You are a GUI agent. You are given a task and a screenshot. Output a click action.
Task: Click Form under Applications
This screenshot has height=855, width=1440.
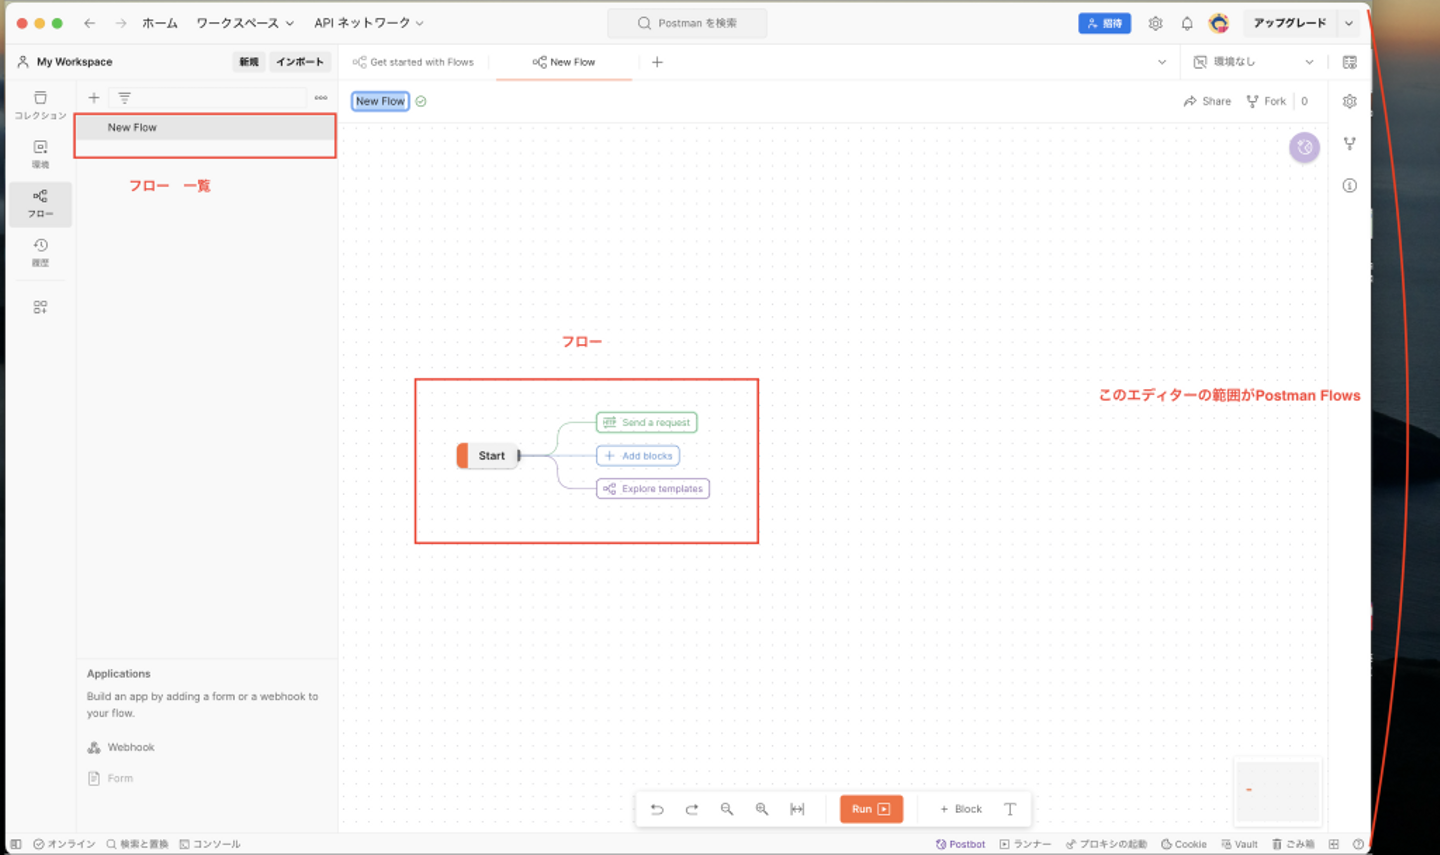(x=110, y=778)
